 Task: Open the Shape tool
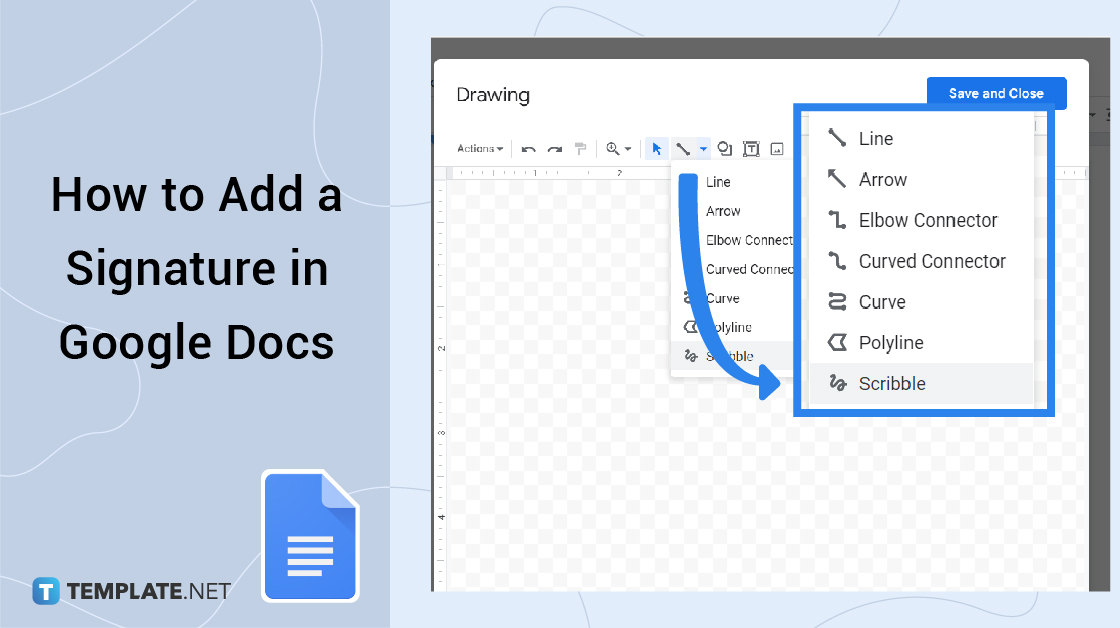click(x=726, y=149)
